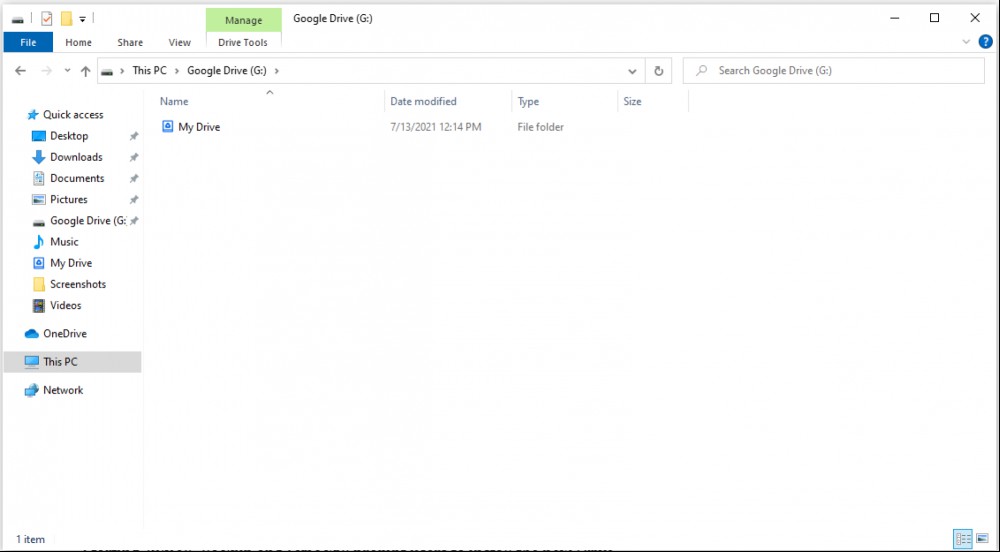
Task: Open the Recent locations dropdown
Action: click(67, 71)
